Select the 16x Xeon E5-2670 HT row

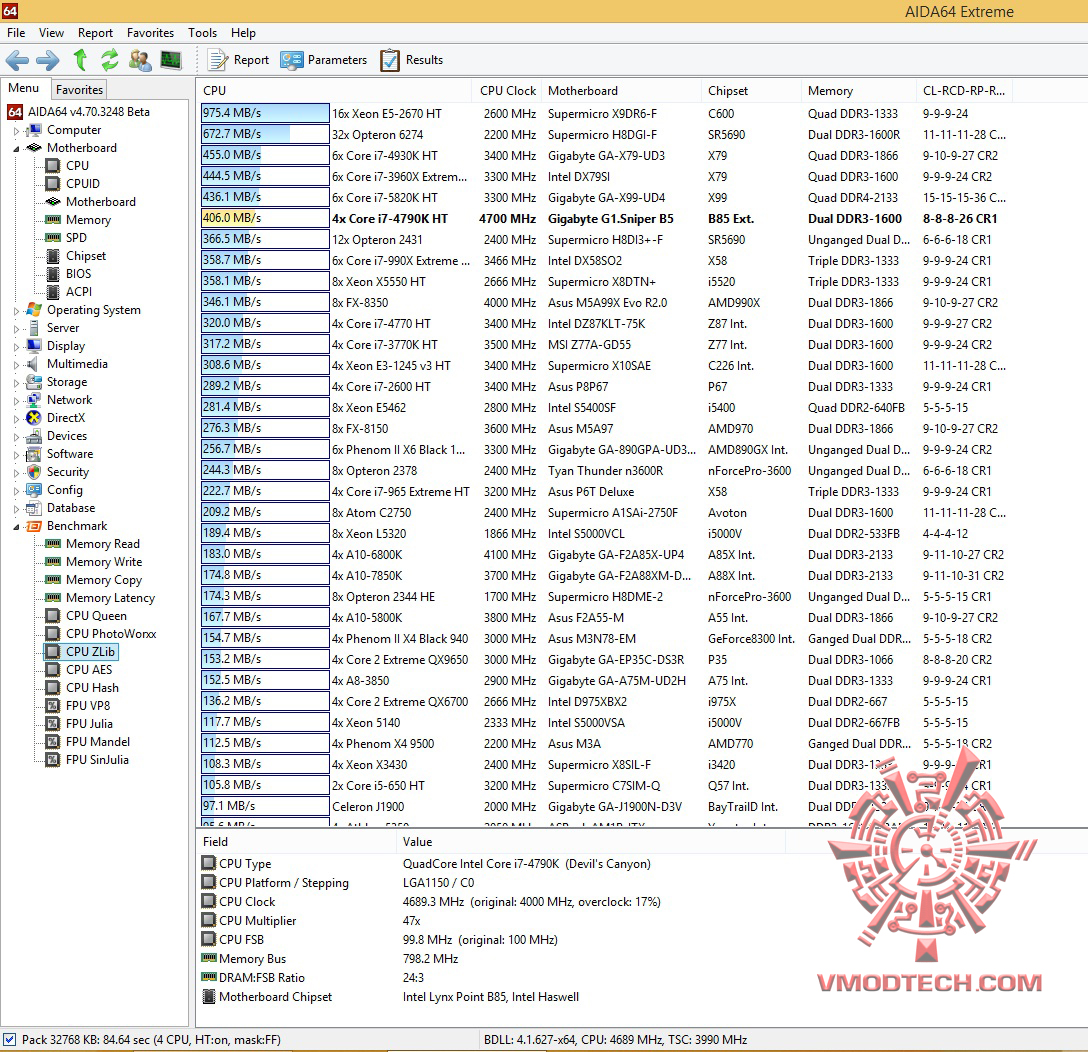pyautogui.click(x=604, y=114)
